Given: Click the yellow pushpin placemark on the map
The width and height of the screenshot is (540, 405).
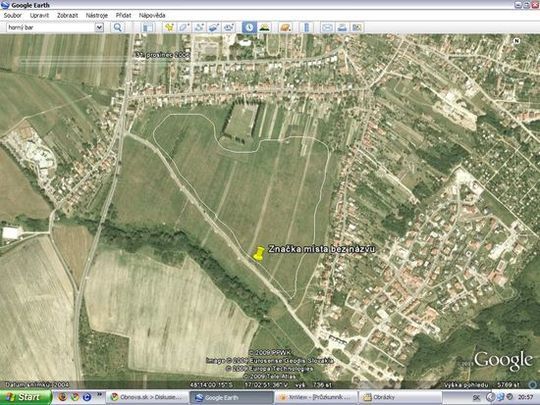Looking at the screenshot, I should 258,253.
